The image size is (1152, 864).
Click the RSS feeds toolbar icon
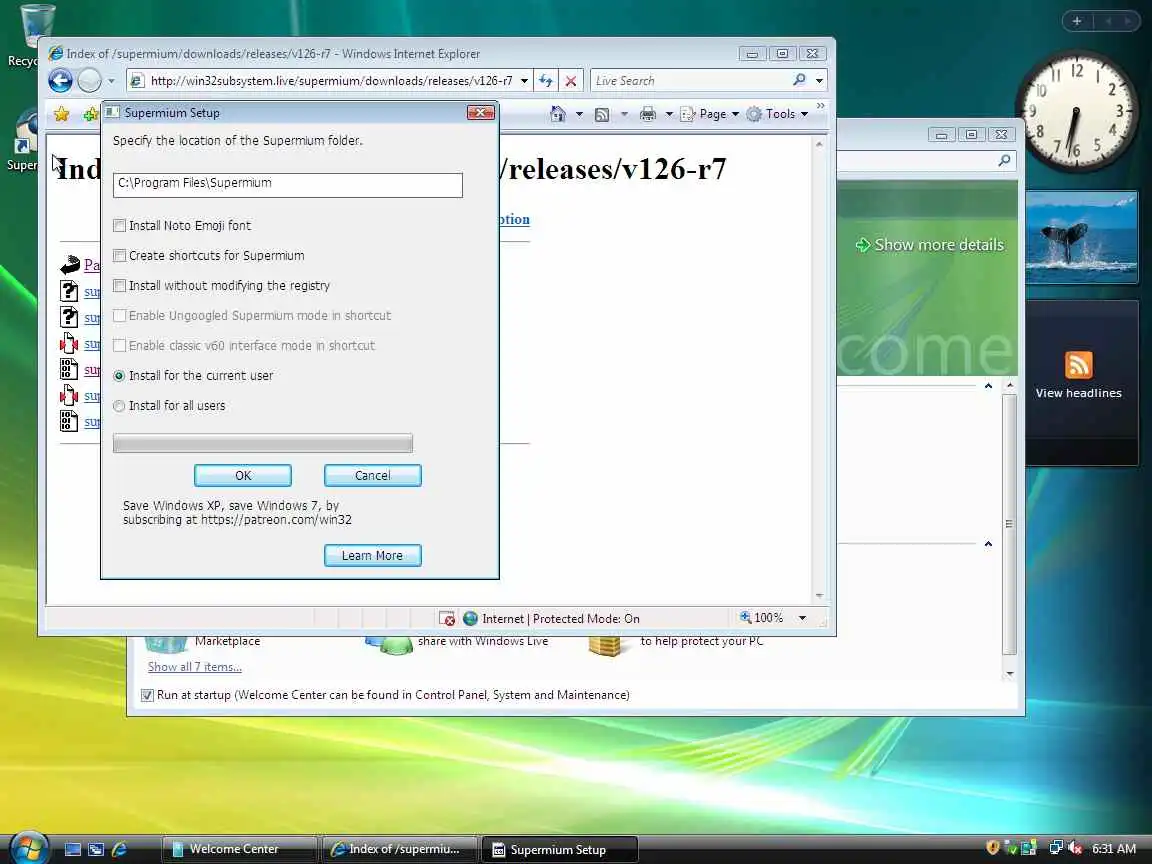click(602, 114)
